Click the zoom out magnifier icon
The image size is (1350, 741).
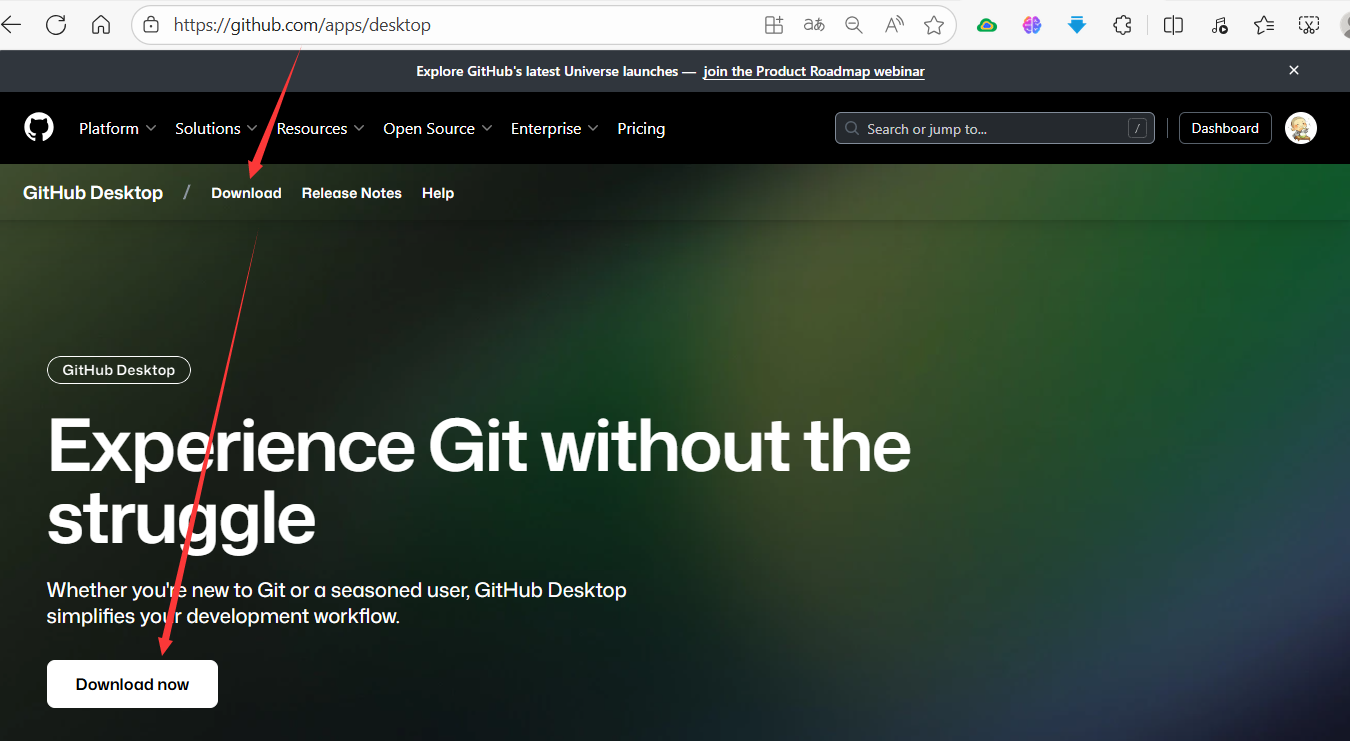(x=854, y=25)
